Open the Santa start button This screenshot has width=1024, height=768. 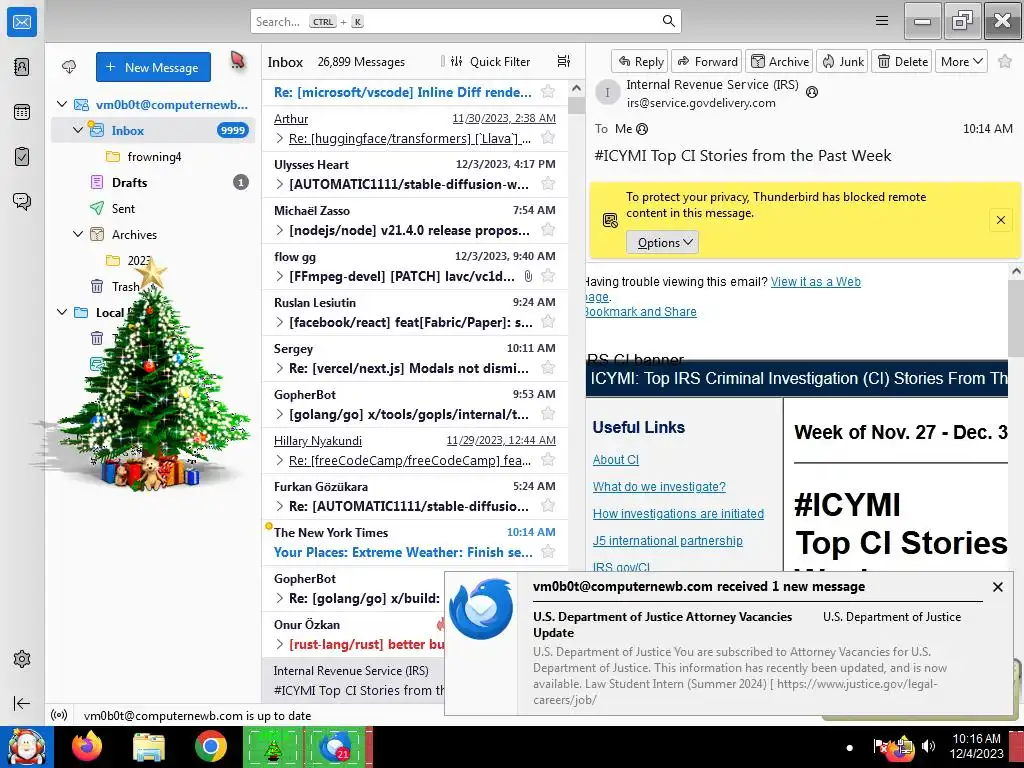[26, 746]
